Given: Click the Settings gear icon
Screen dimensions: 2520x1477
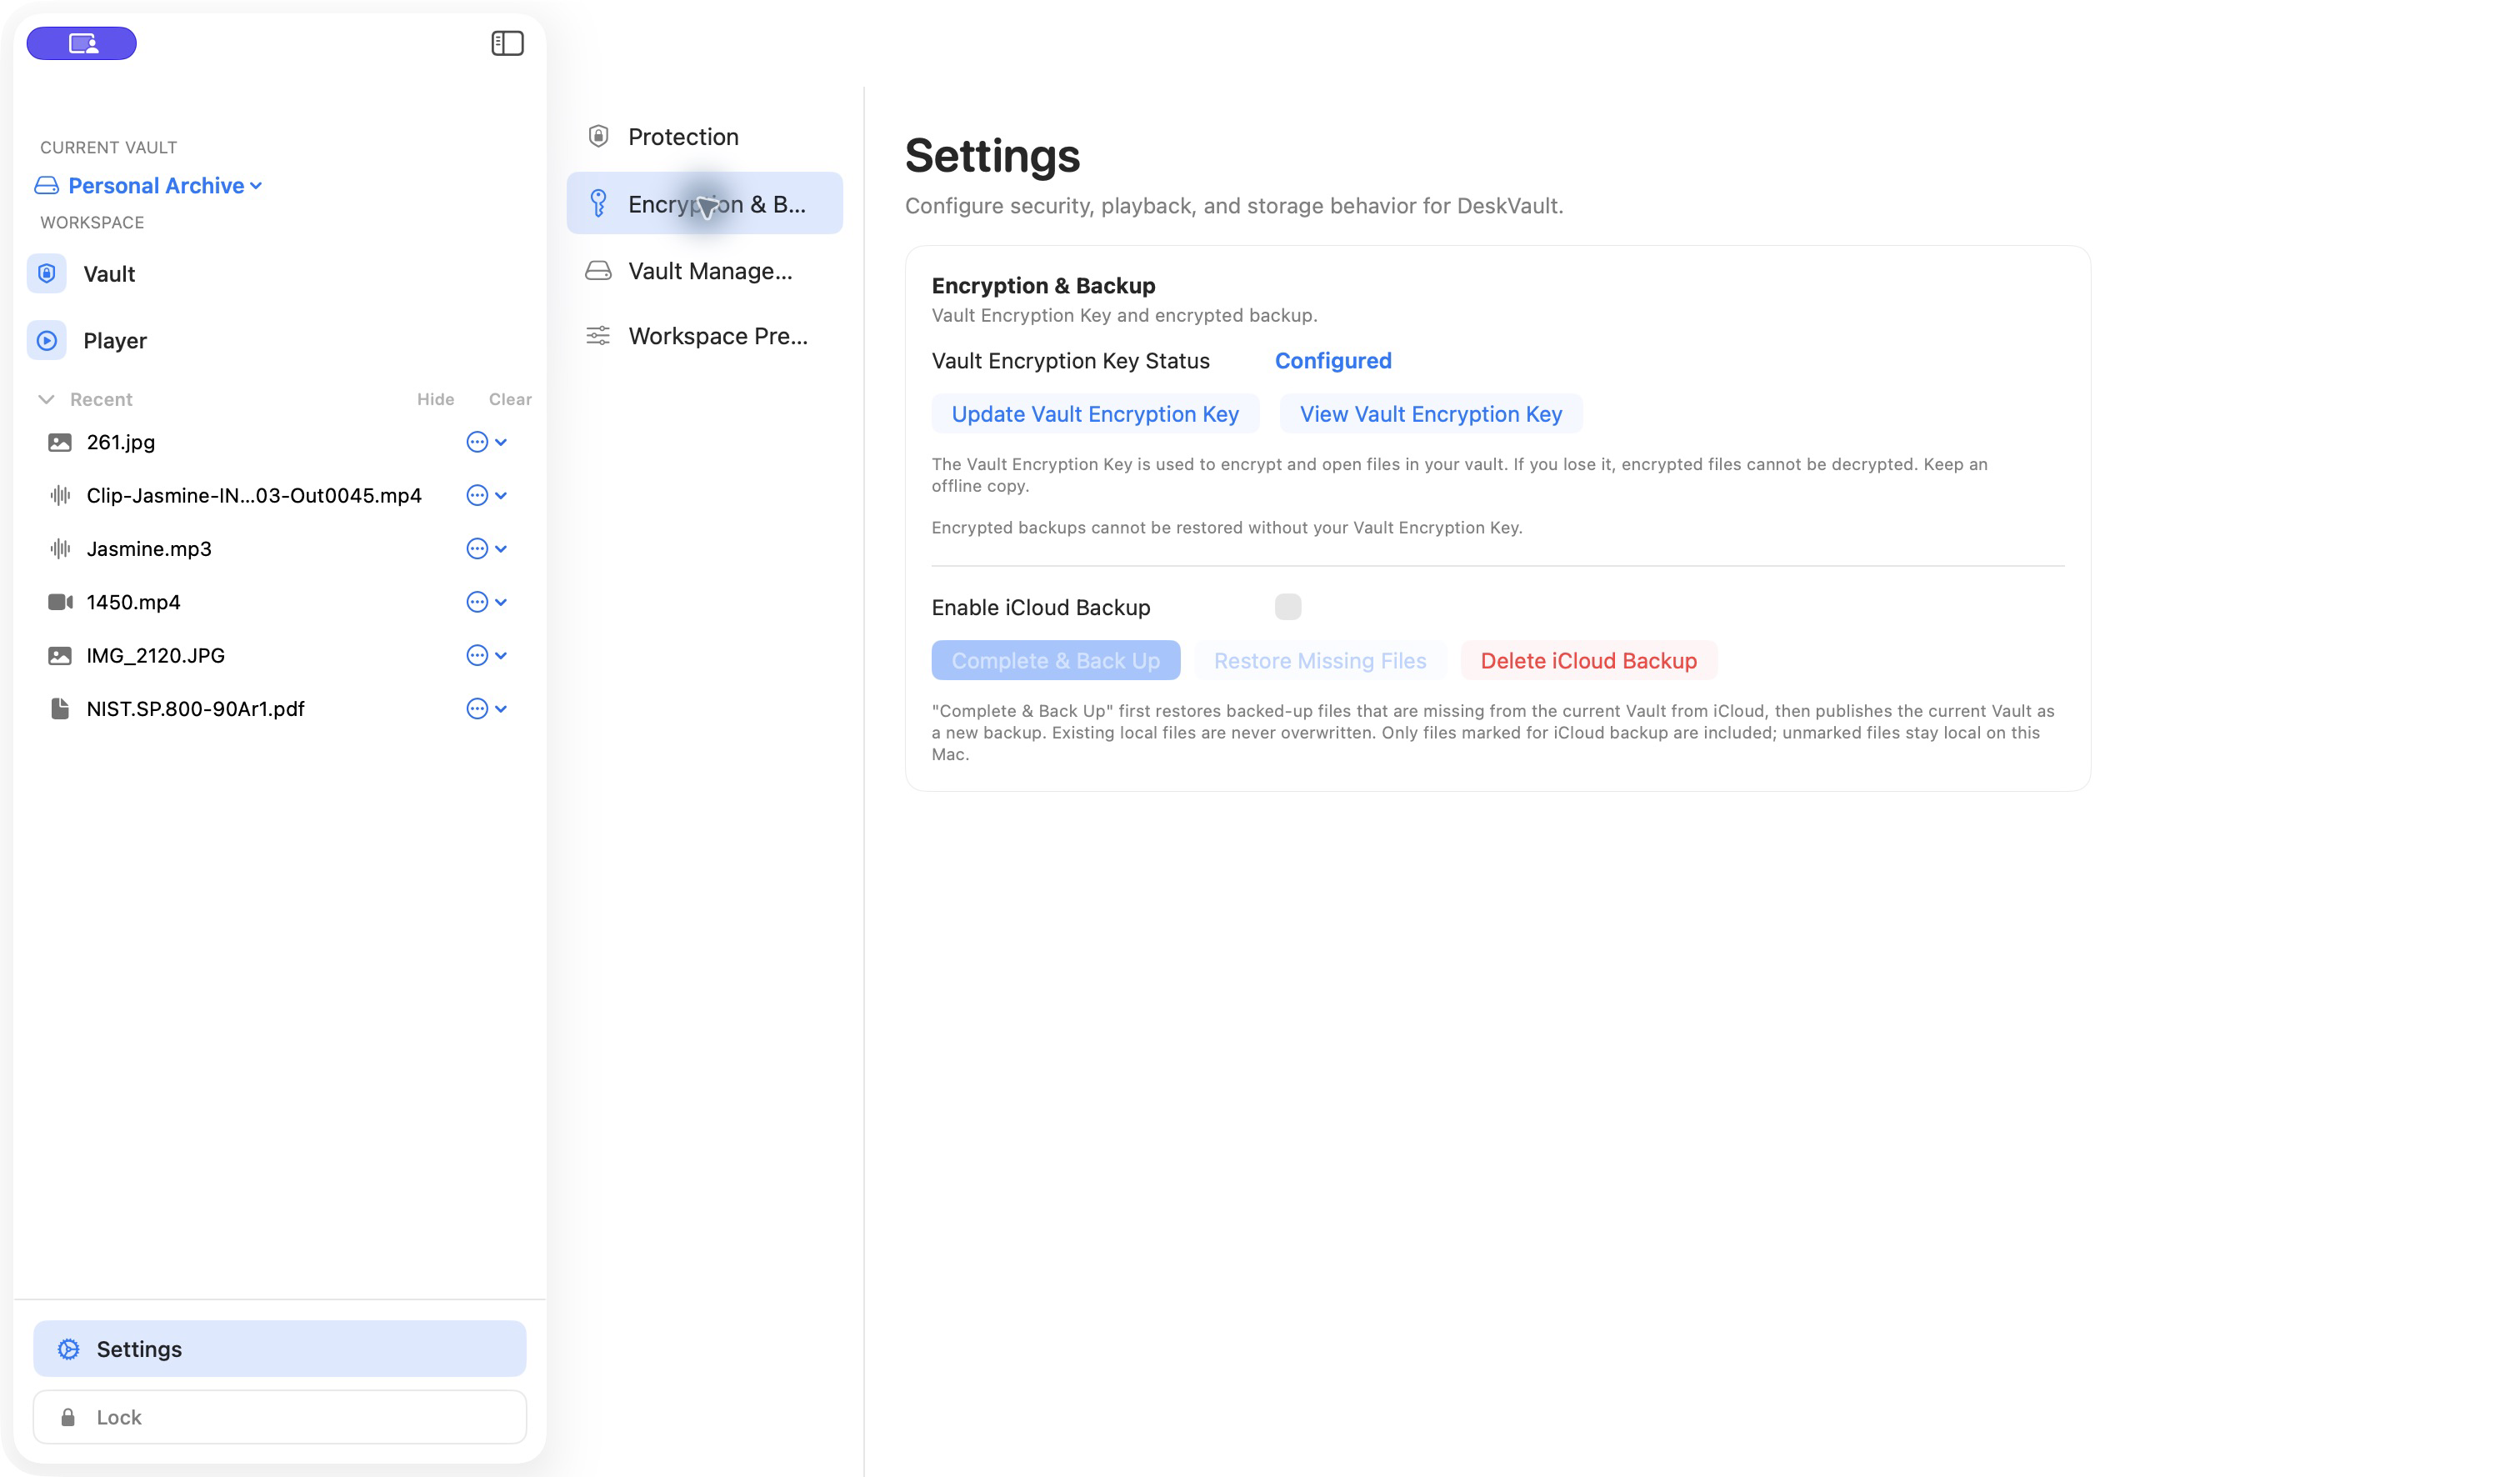Looking at the screenshot, I should [x=68, y=1349].
